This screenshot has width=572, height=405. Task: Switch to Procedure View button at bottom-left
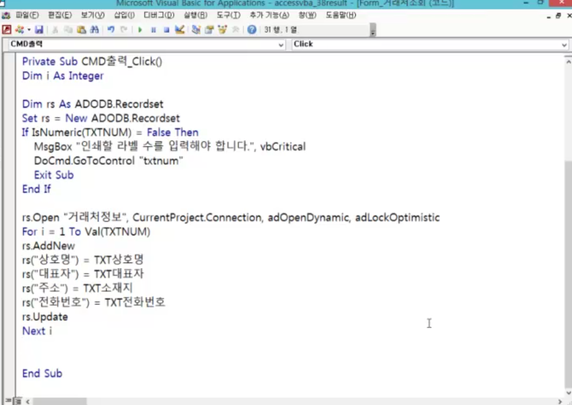click(8, 401)
